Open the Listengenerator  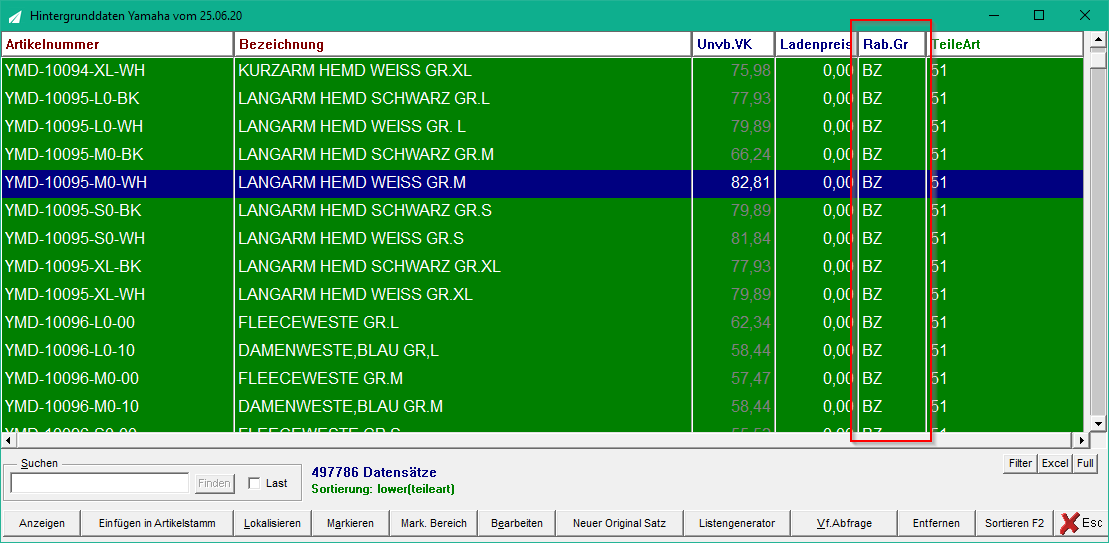coord(737,523)
